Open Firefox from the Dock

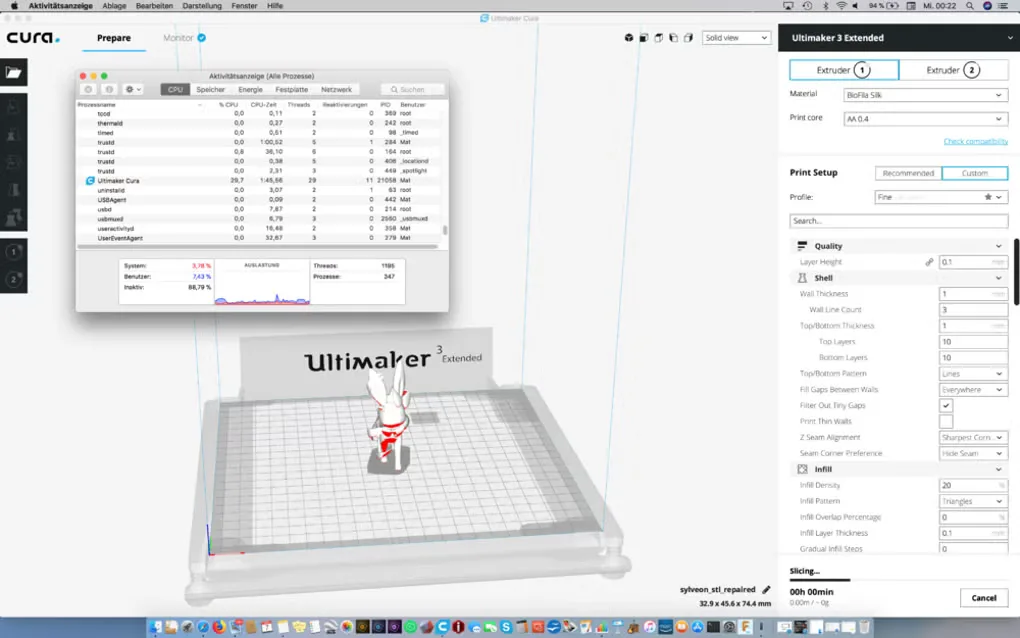point(219,627)
